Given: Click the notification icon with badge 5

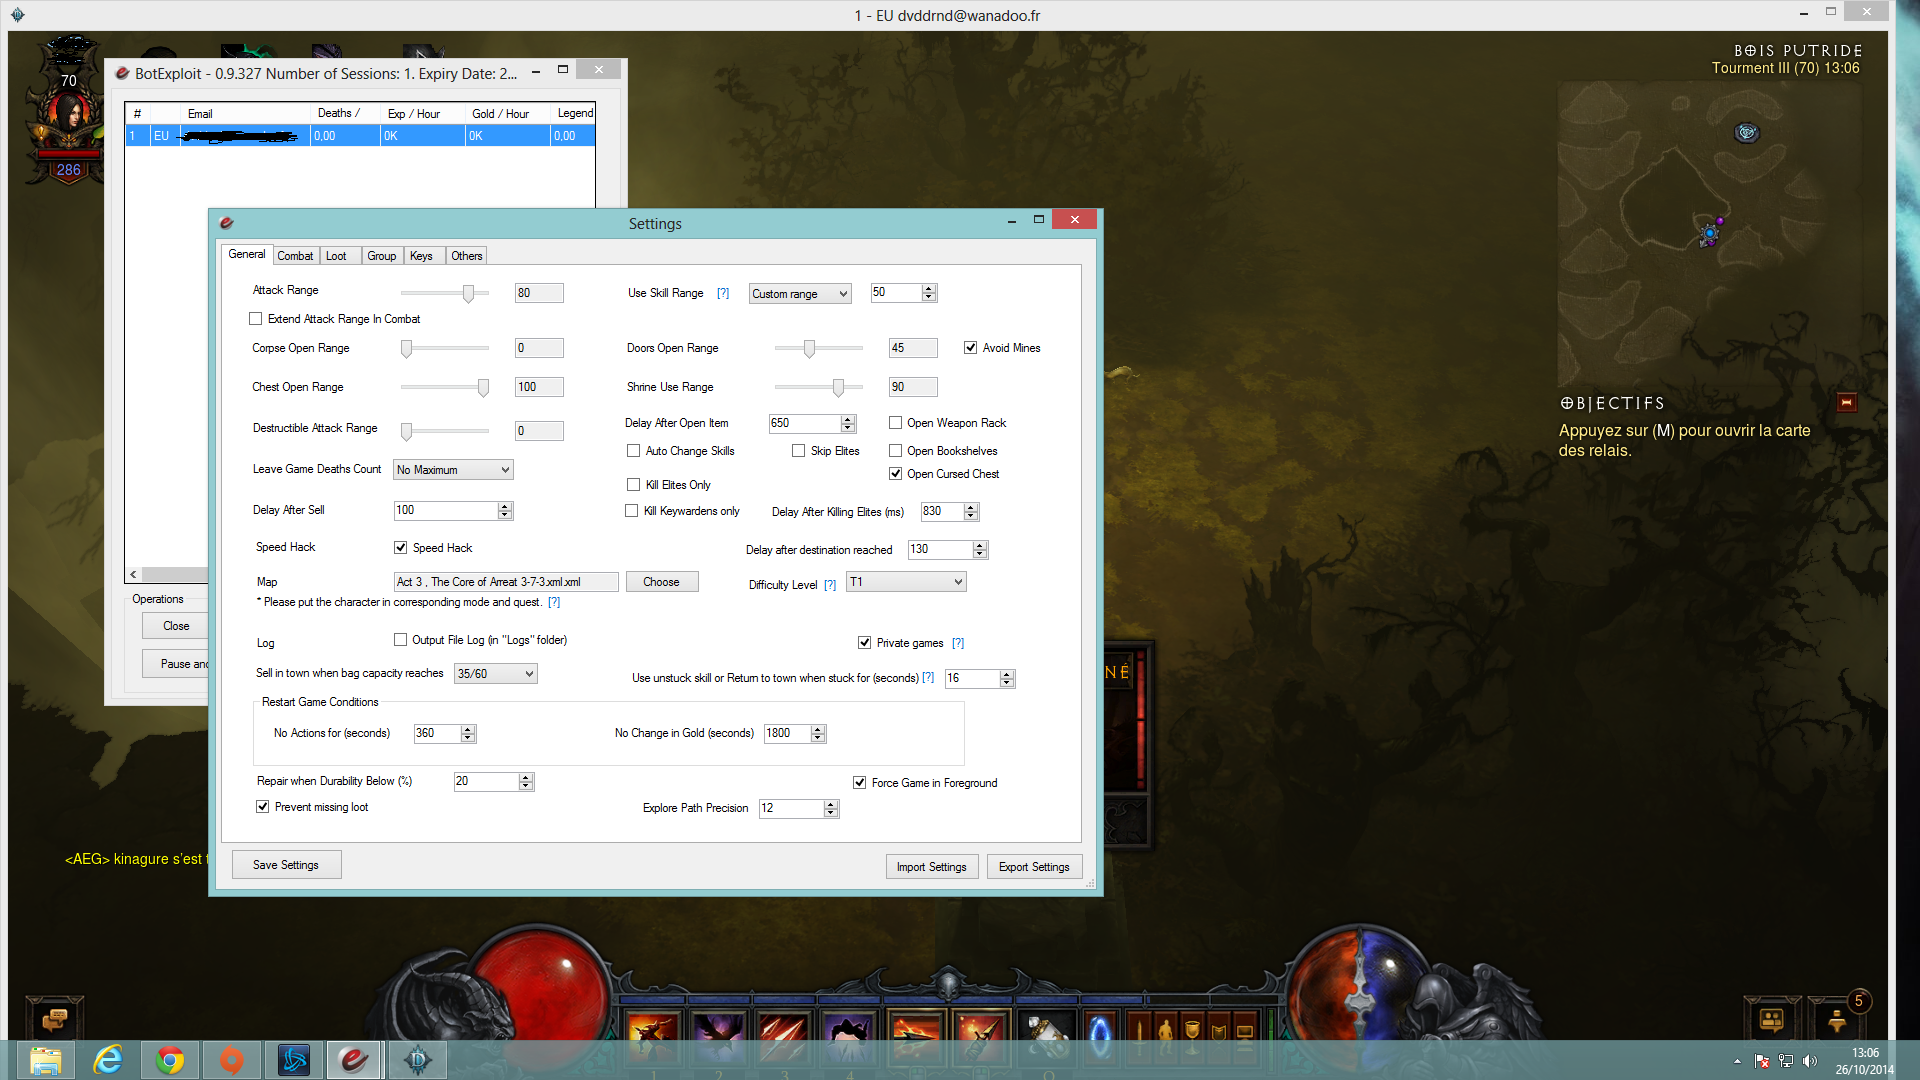Looking at the screenshot, I should 1837,1020.
